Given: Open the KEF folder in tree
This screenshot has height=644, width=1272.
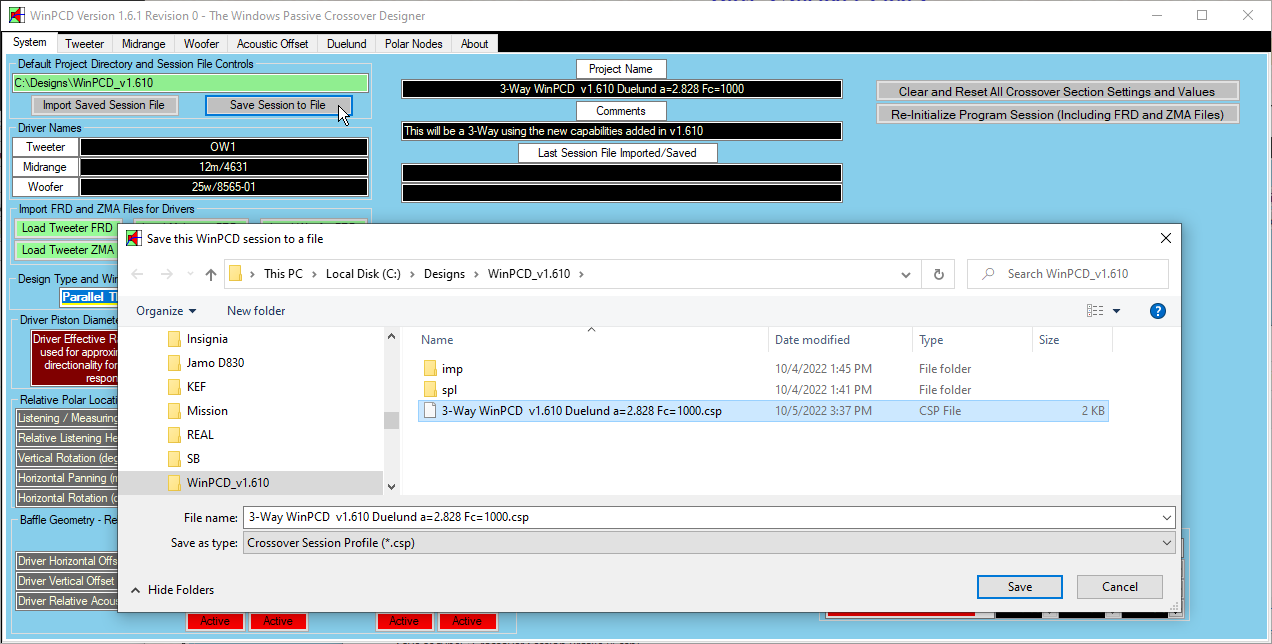Looking at the screenshot, I should click(x=197, y=387).
